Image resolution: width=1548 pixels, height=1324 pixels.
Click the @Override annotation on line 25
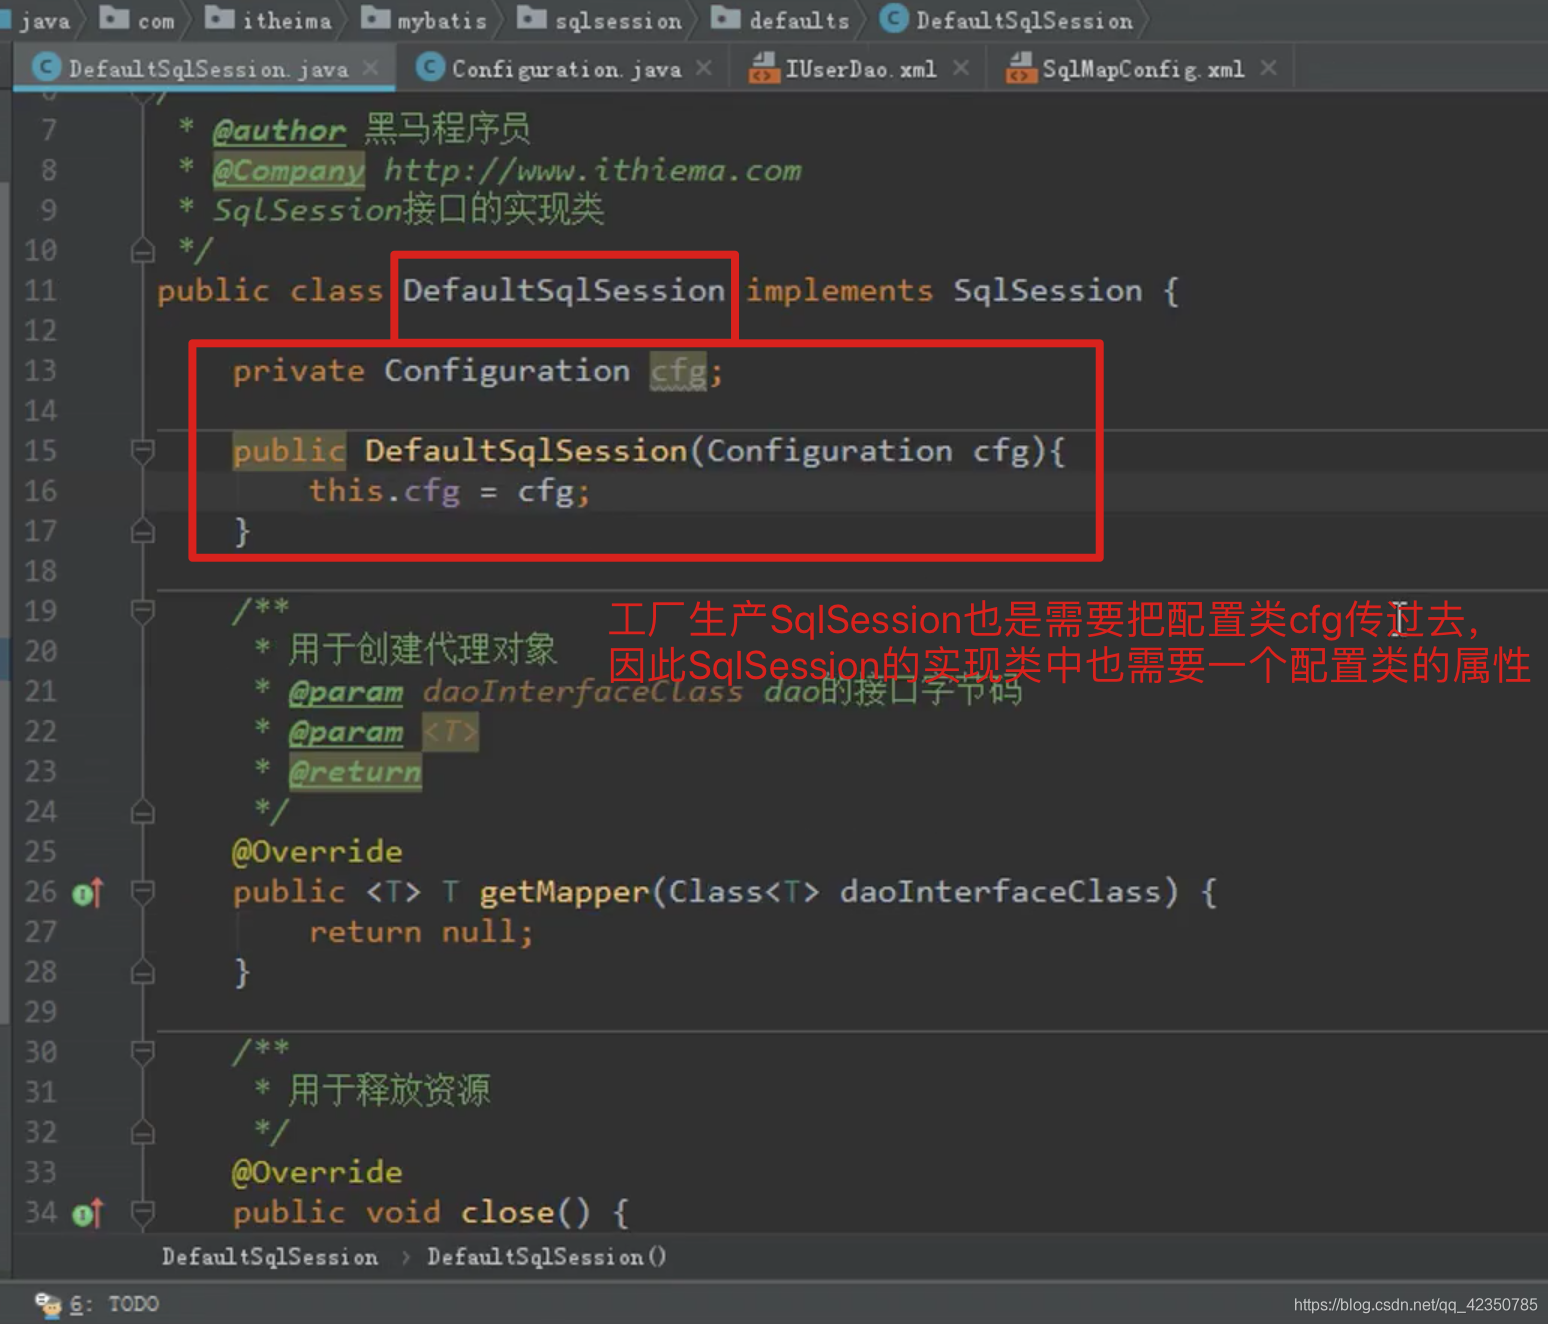(317, 852)
